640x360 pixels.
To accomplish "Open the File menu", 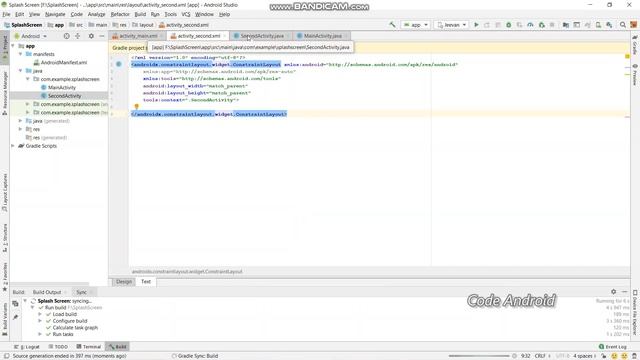I will click(x=7, y=14).
